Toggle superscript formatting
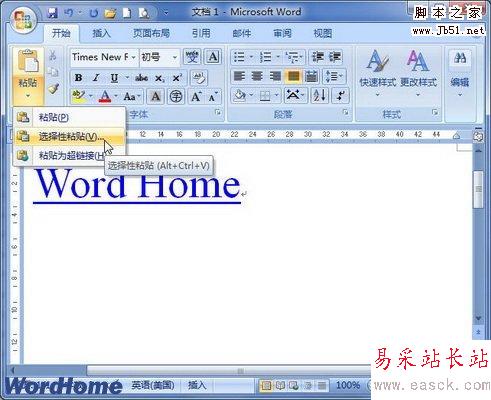491x400 pixels. pyautogui.click(x=177, y=78)
